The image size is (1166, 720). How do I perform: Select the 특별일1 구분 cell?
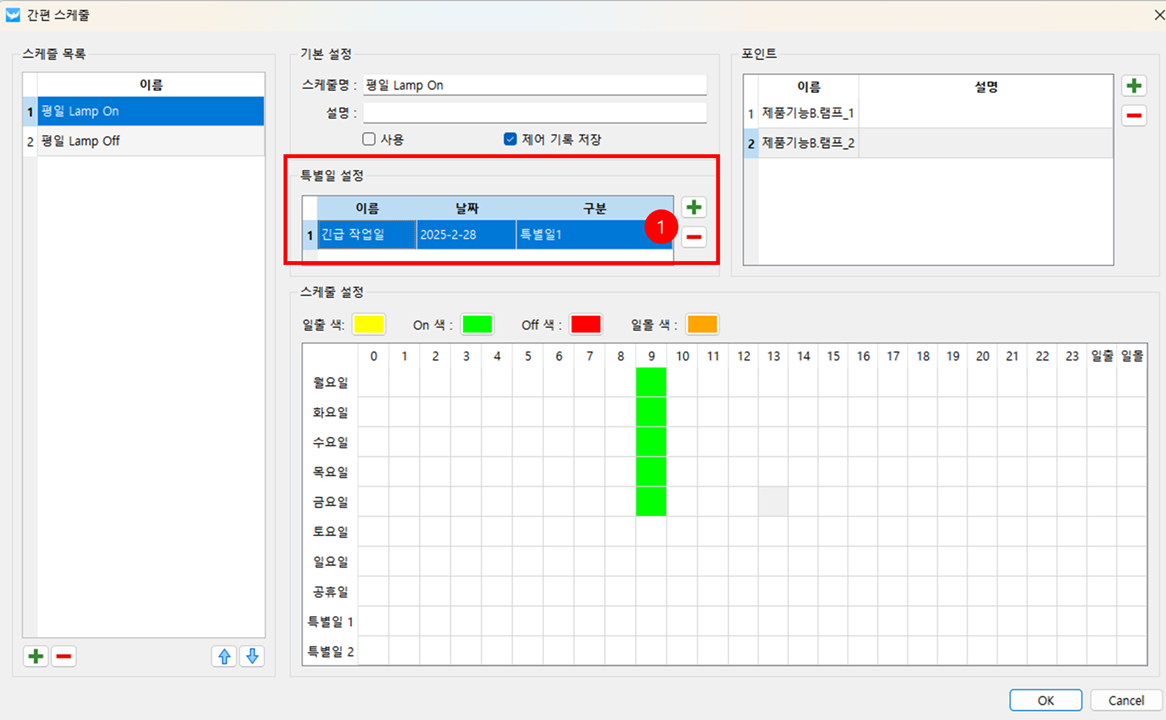(x=580, y=235)
